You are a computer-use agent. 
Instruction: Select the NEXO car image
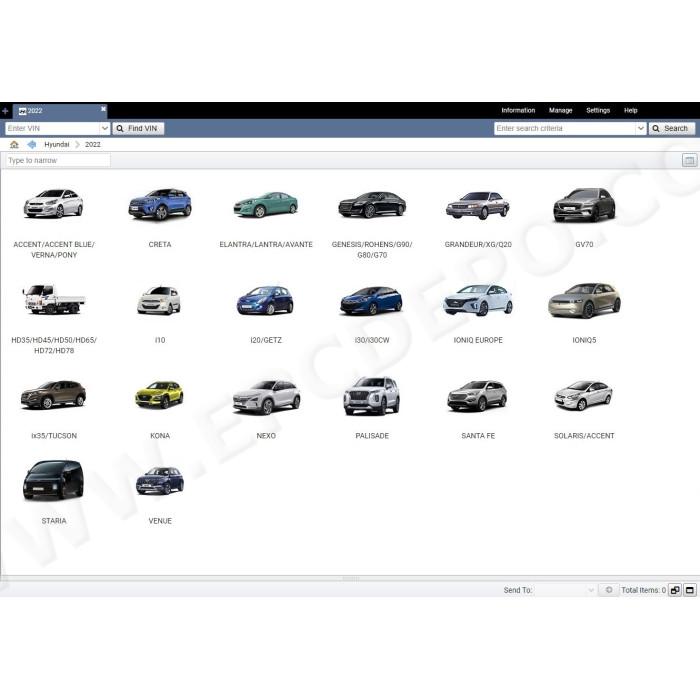point(266,396)
